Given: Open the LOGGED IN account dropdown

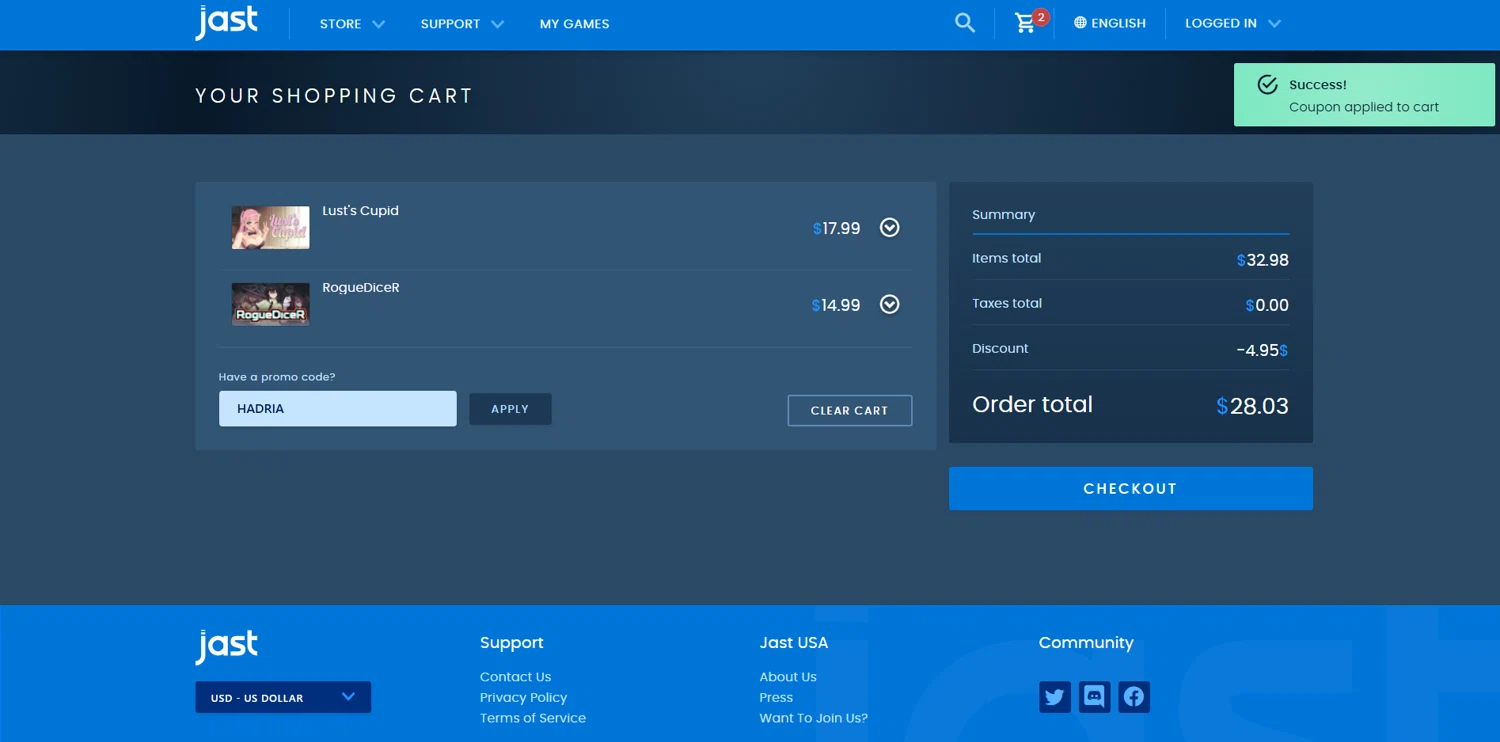Looking at the screenshot, I should pyautogui.click(x=1232, y=23).
